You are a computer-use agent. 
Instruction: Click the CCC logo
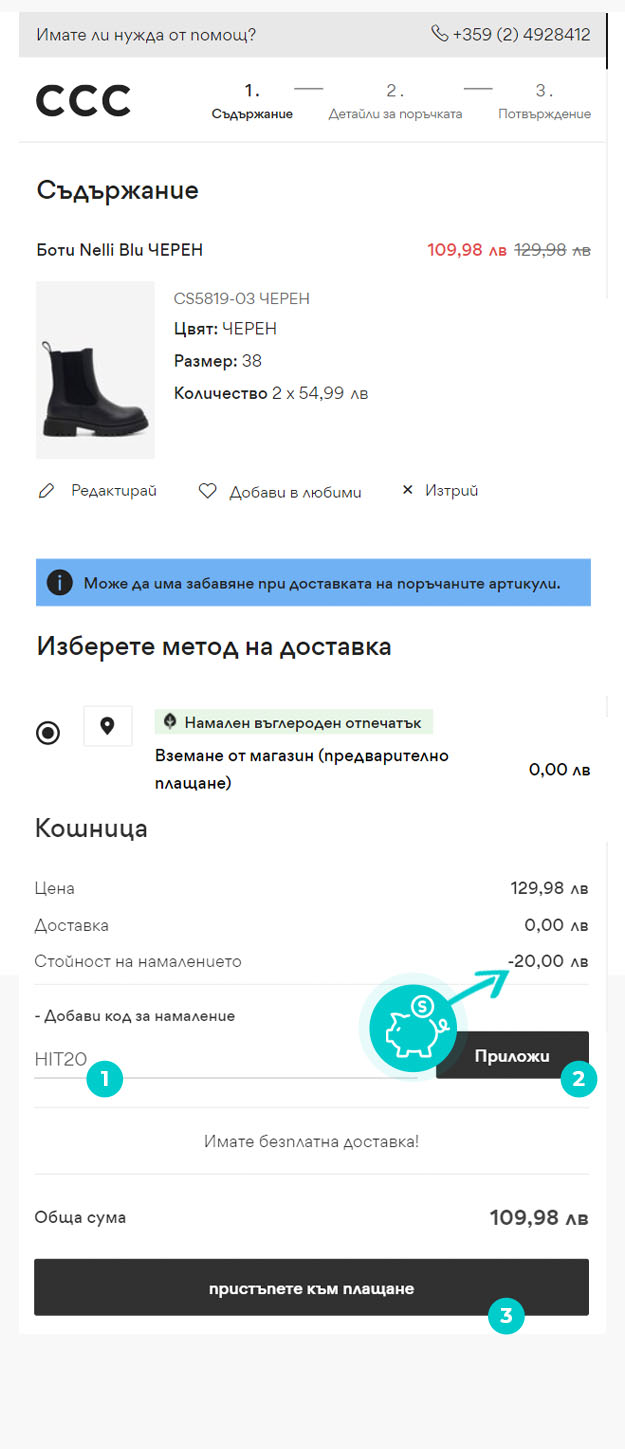click(x=83, y=100)
